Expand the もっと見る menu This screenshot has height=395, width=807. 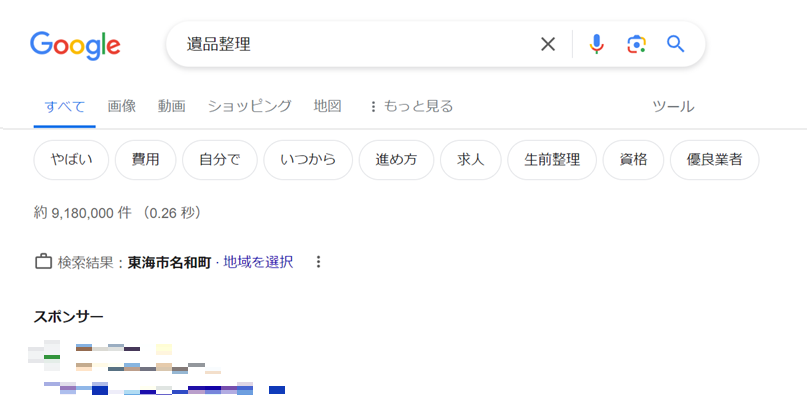coord(411,107)
